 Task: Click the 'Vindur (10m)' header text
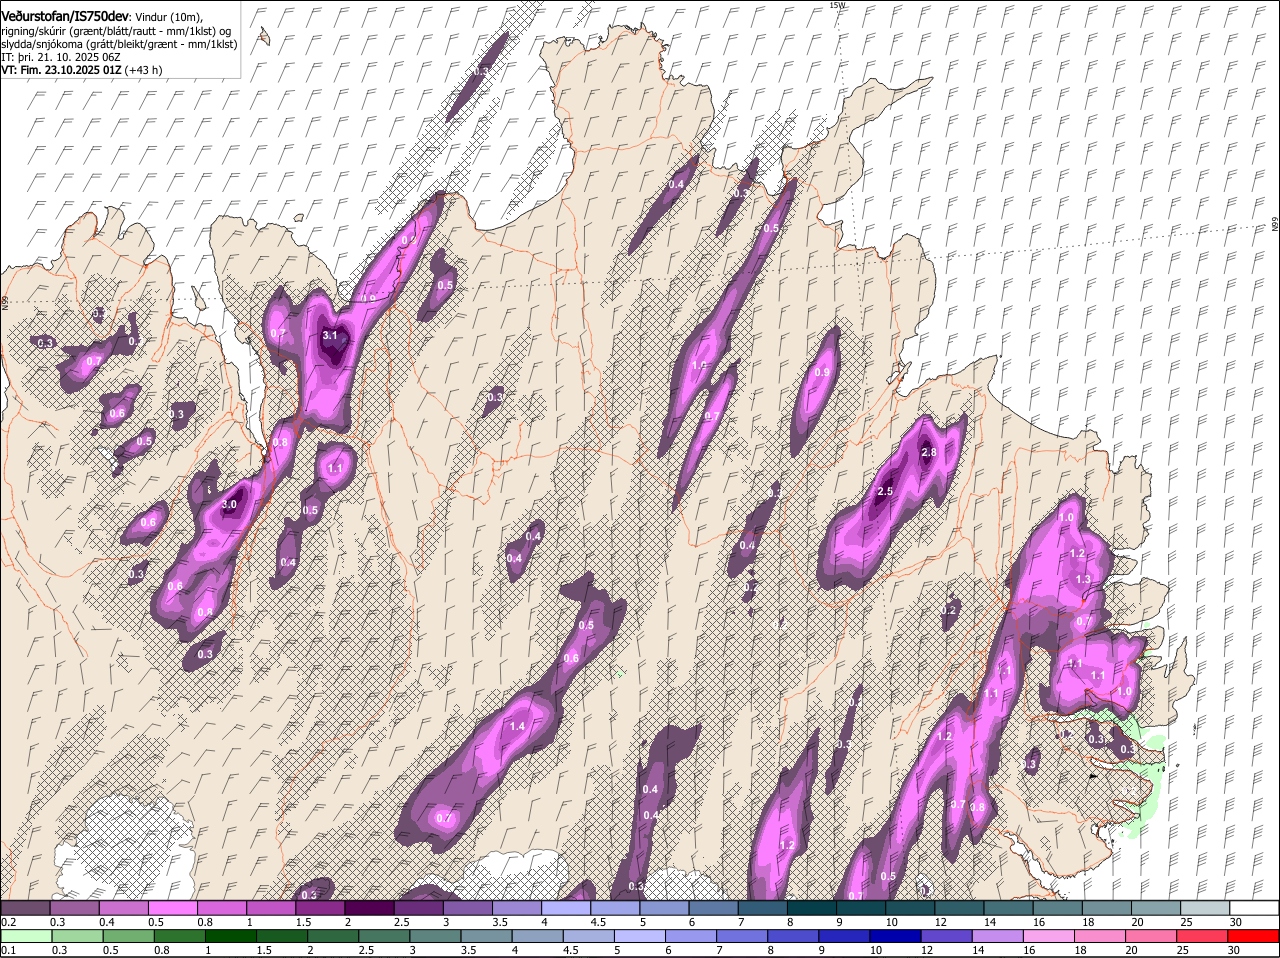click(x=169, y=17)
